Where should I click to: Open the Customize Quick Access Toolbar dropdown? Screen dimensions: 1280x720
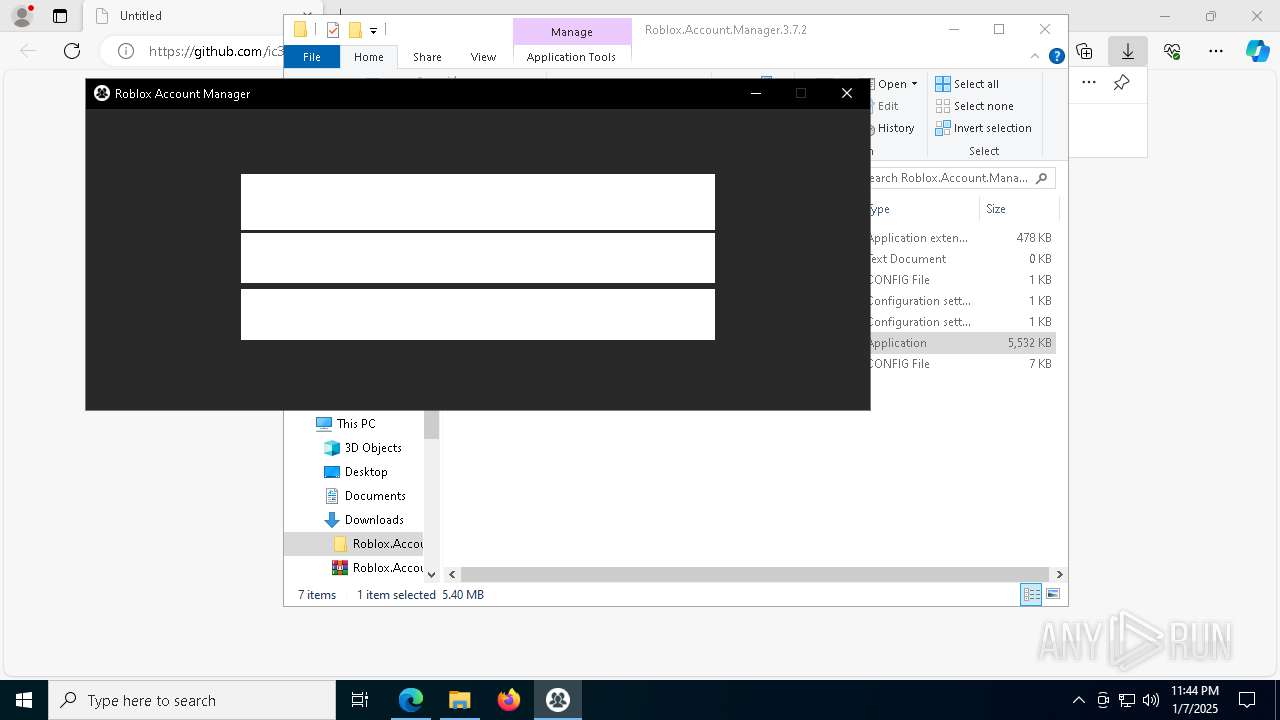373,31
